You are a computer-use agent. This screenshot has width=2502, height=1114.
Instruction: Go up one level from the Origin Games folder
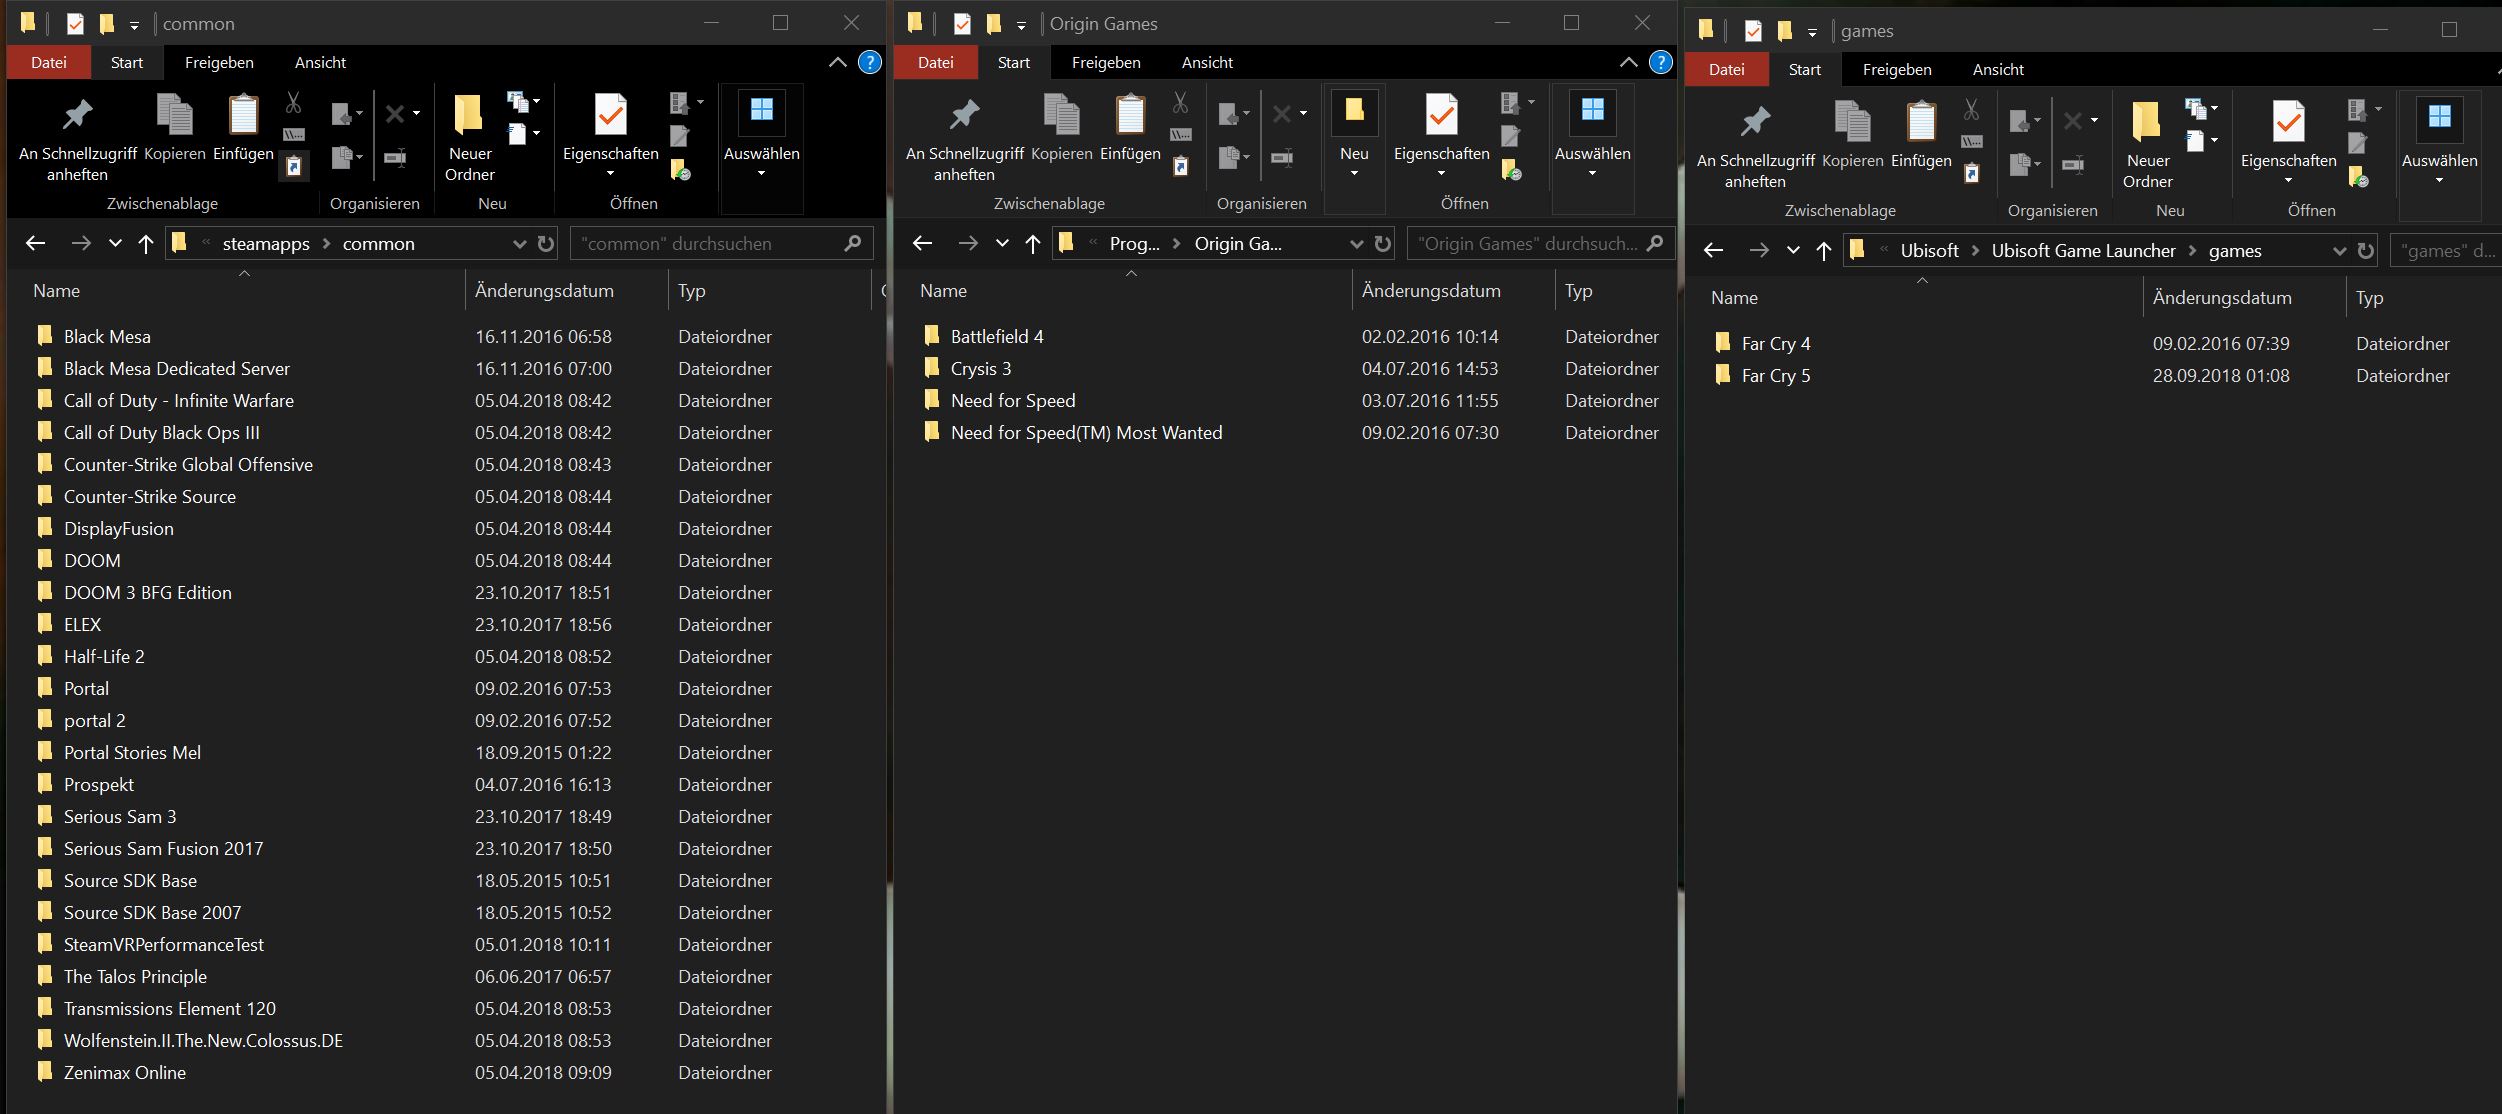[x=1033, y=244]
